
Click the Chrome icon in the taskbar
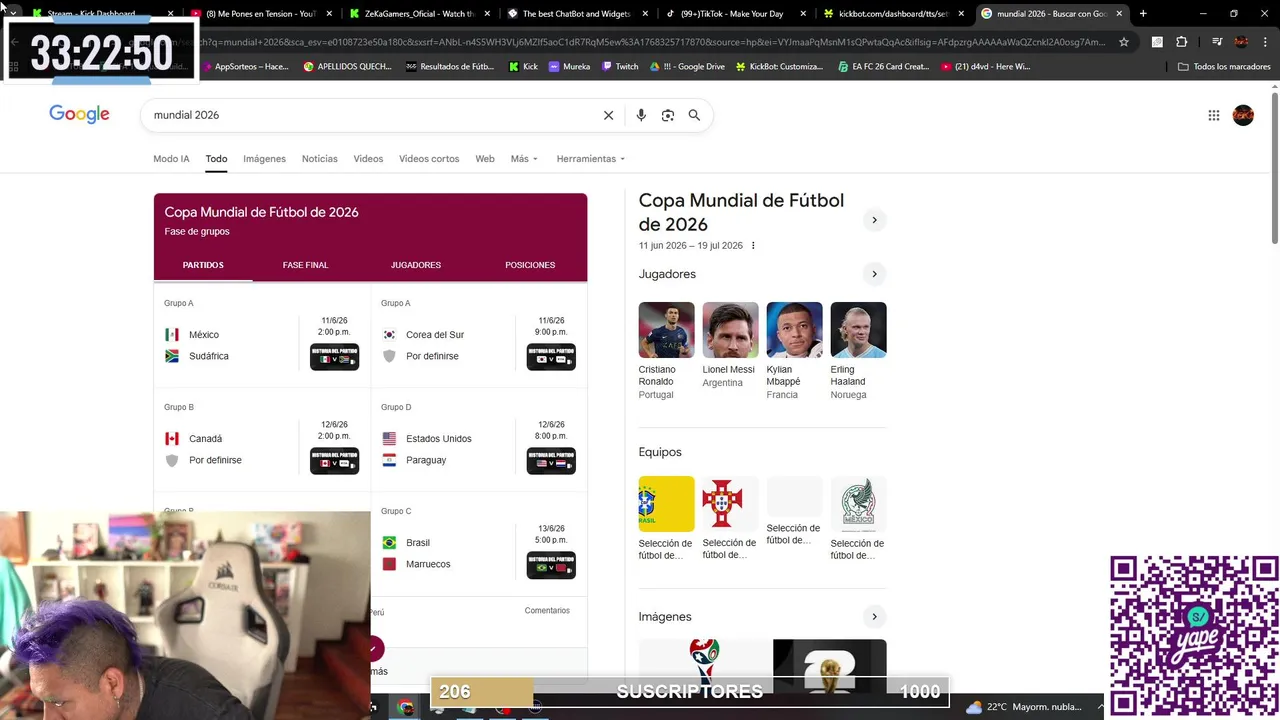[405, 707]
